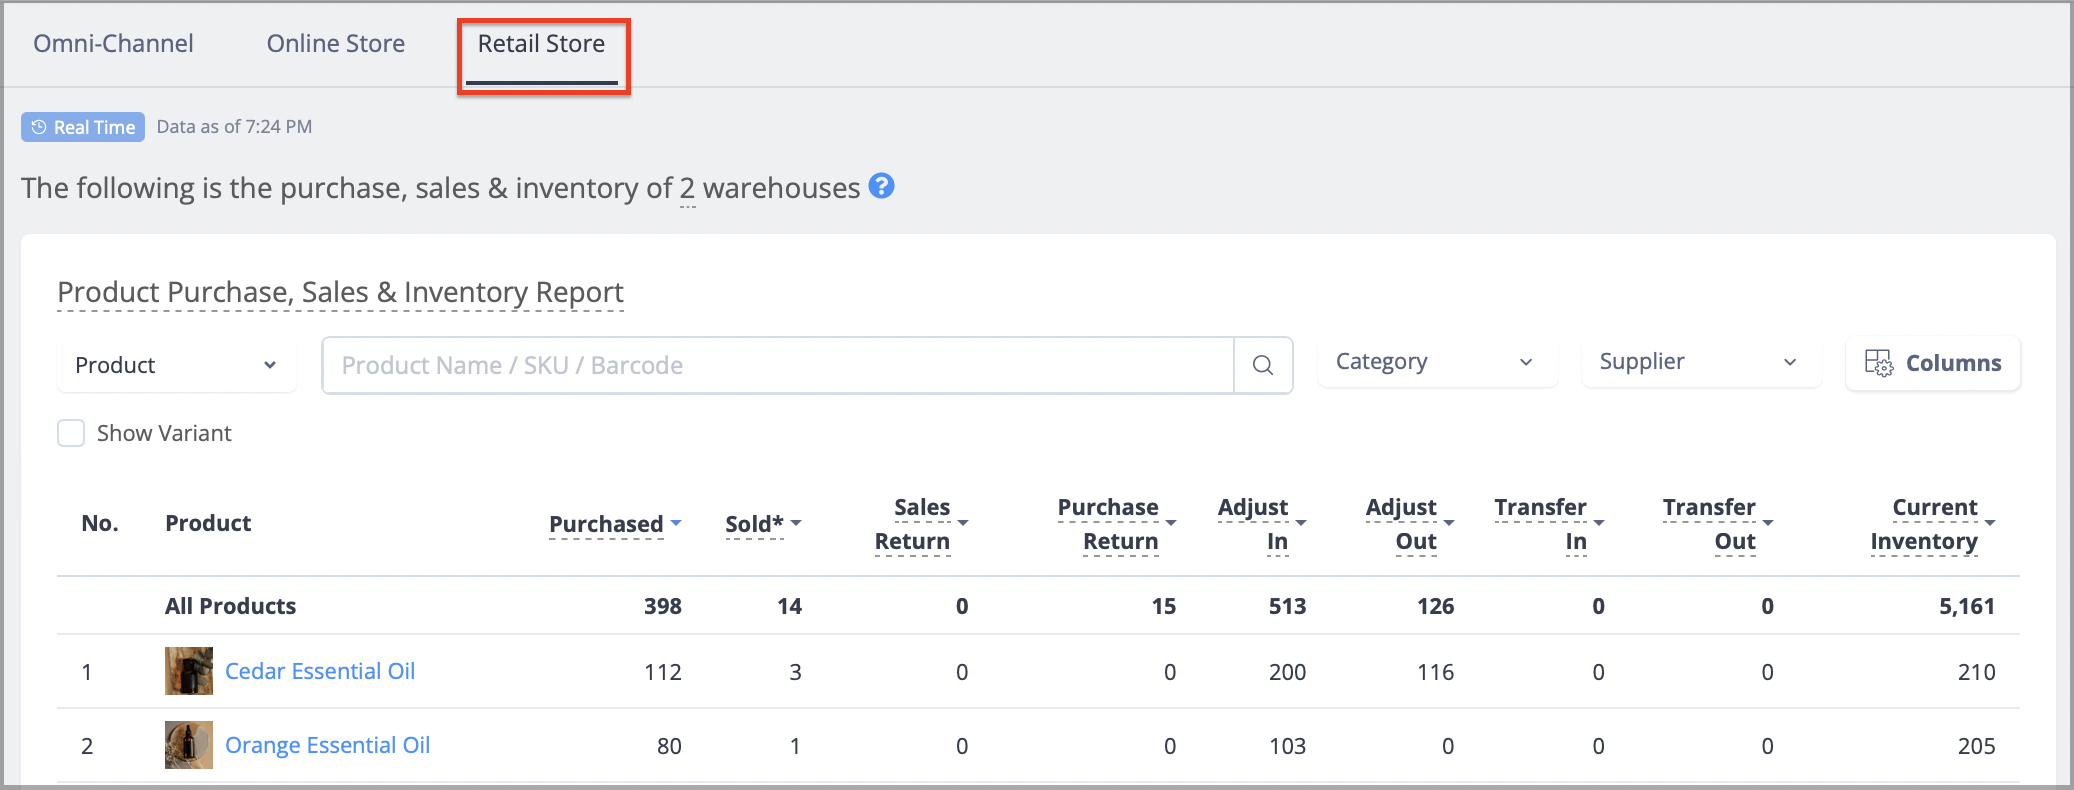Screen dimensions: 2074x790
Task: Click the Product Purchase, Sales & Inventory Report heading
Action: tap(341, 292)
